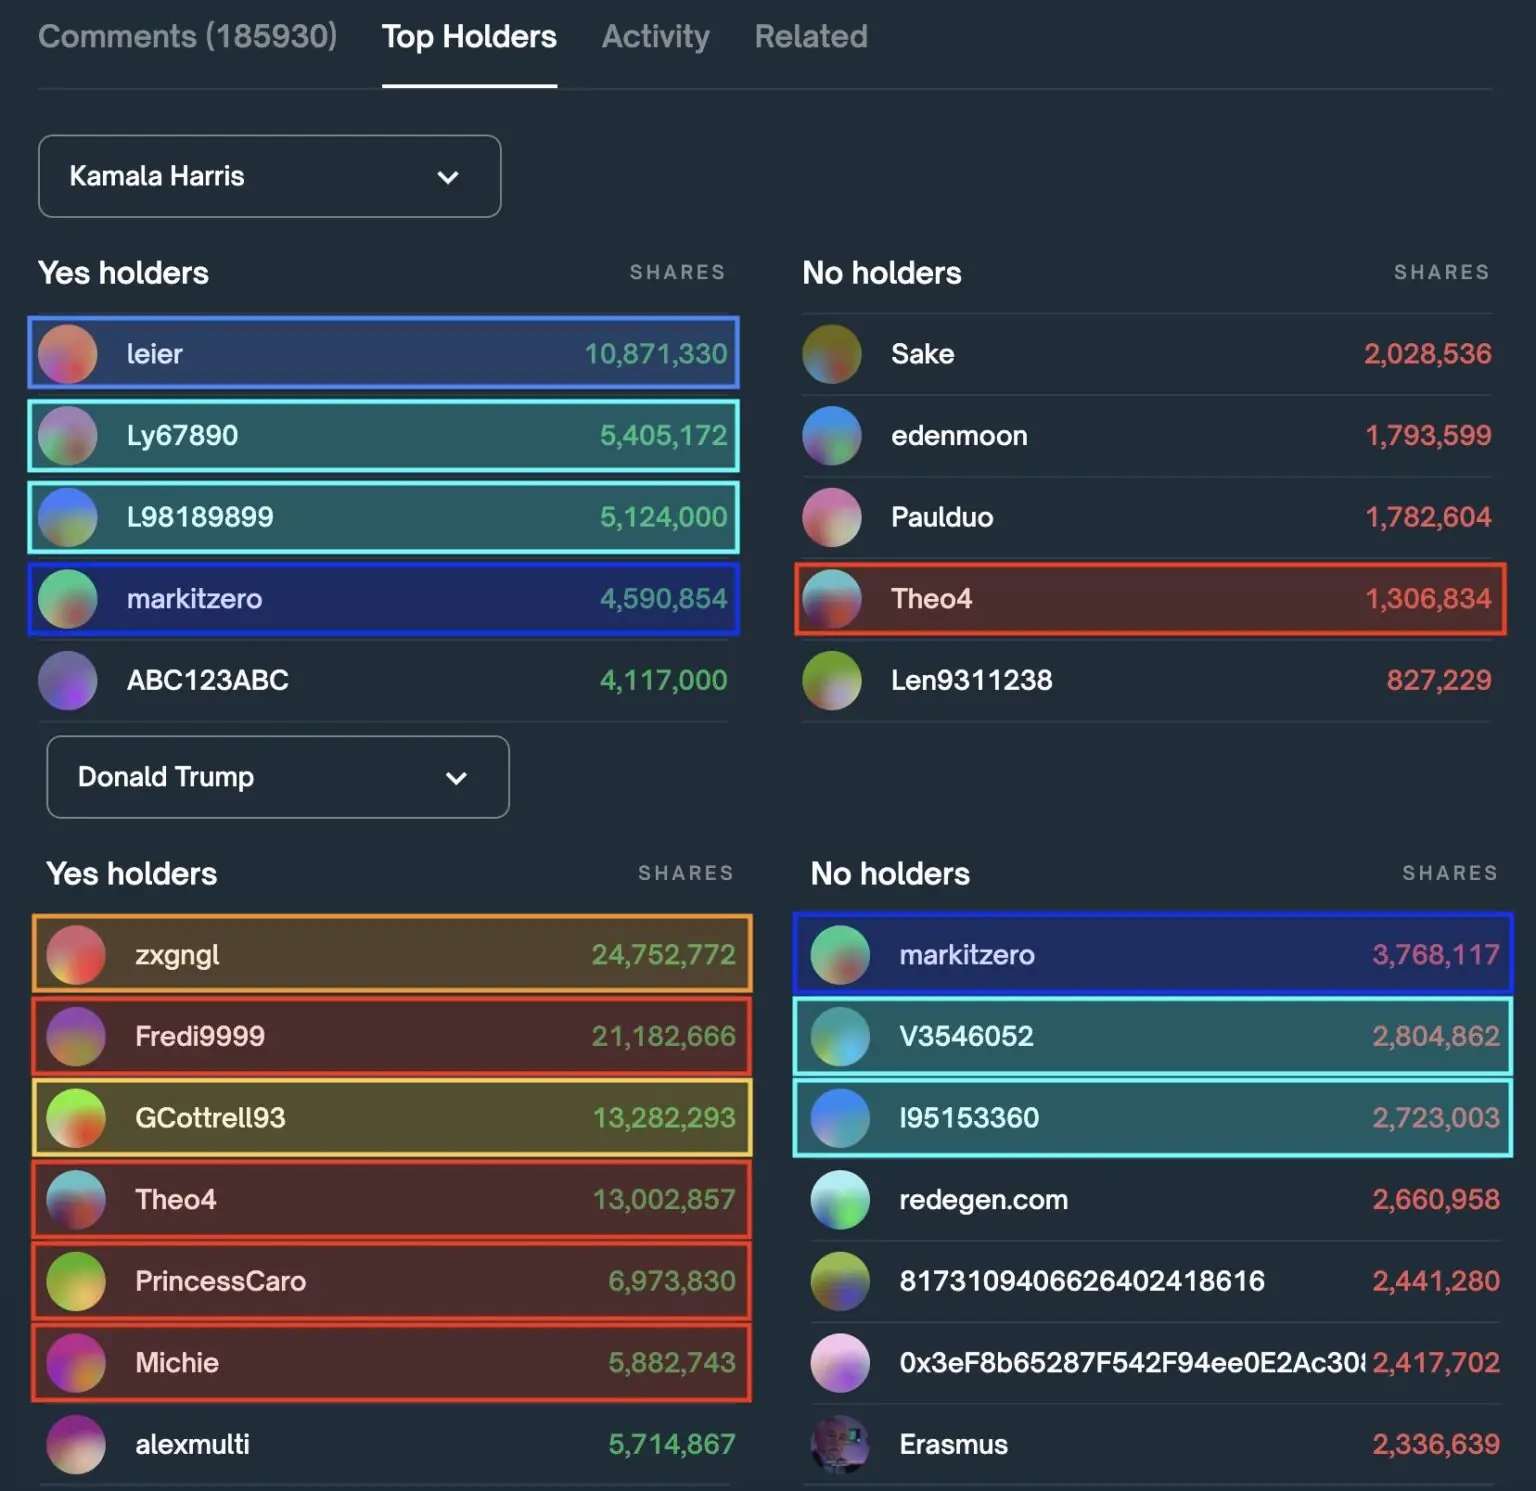This screenshot has height=1491, width=1536.
Task: Click PrincessCaro's avatar icon
Action: (x=76, y=1281)
